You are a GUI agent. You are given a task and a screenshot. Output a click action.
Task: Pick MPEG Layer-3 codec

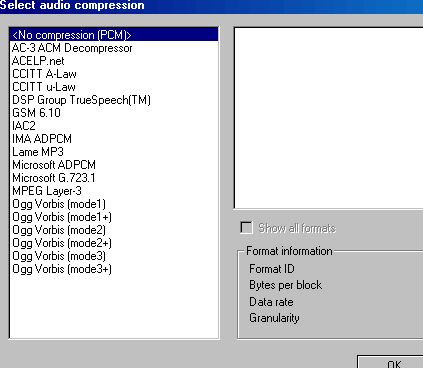coord(114,191)
